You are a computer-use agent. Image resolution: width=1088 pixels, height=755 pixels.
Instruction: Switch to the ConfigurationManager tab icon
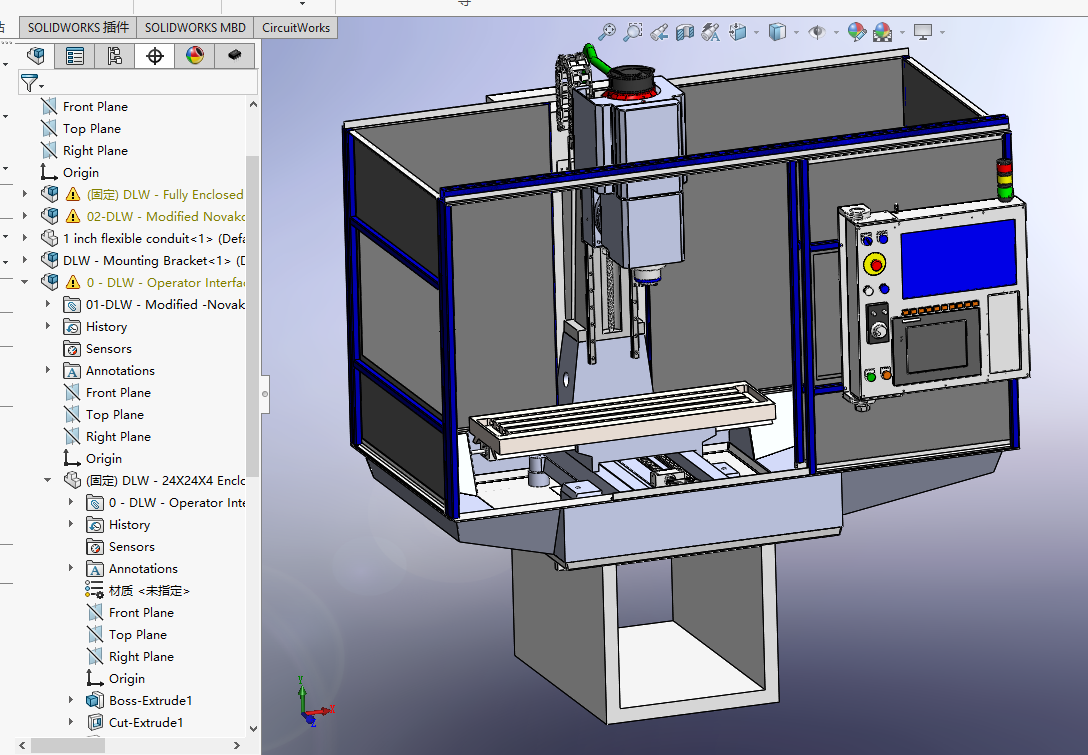click(x=114, y=56)
